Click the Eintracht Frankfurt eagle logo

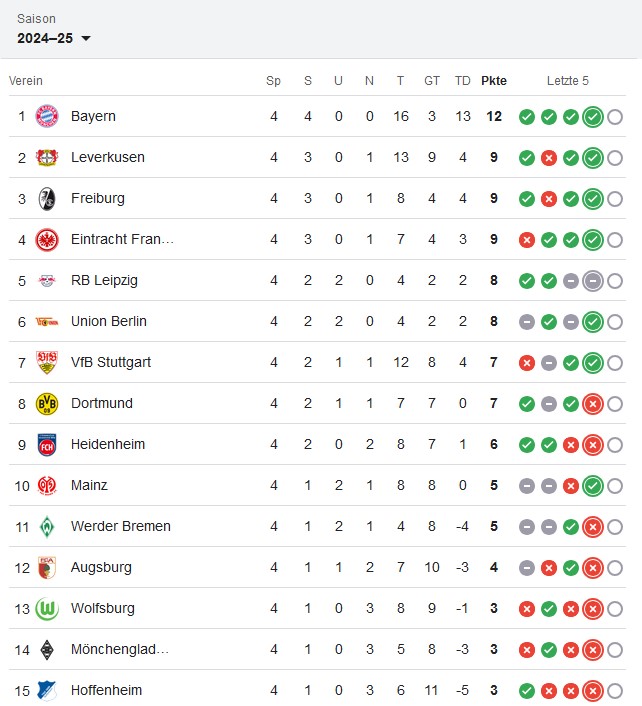pos(47,239)
